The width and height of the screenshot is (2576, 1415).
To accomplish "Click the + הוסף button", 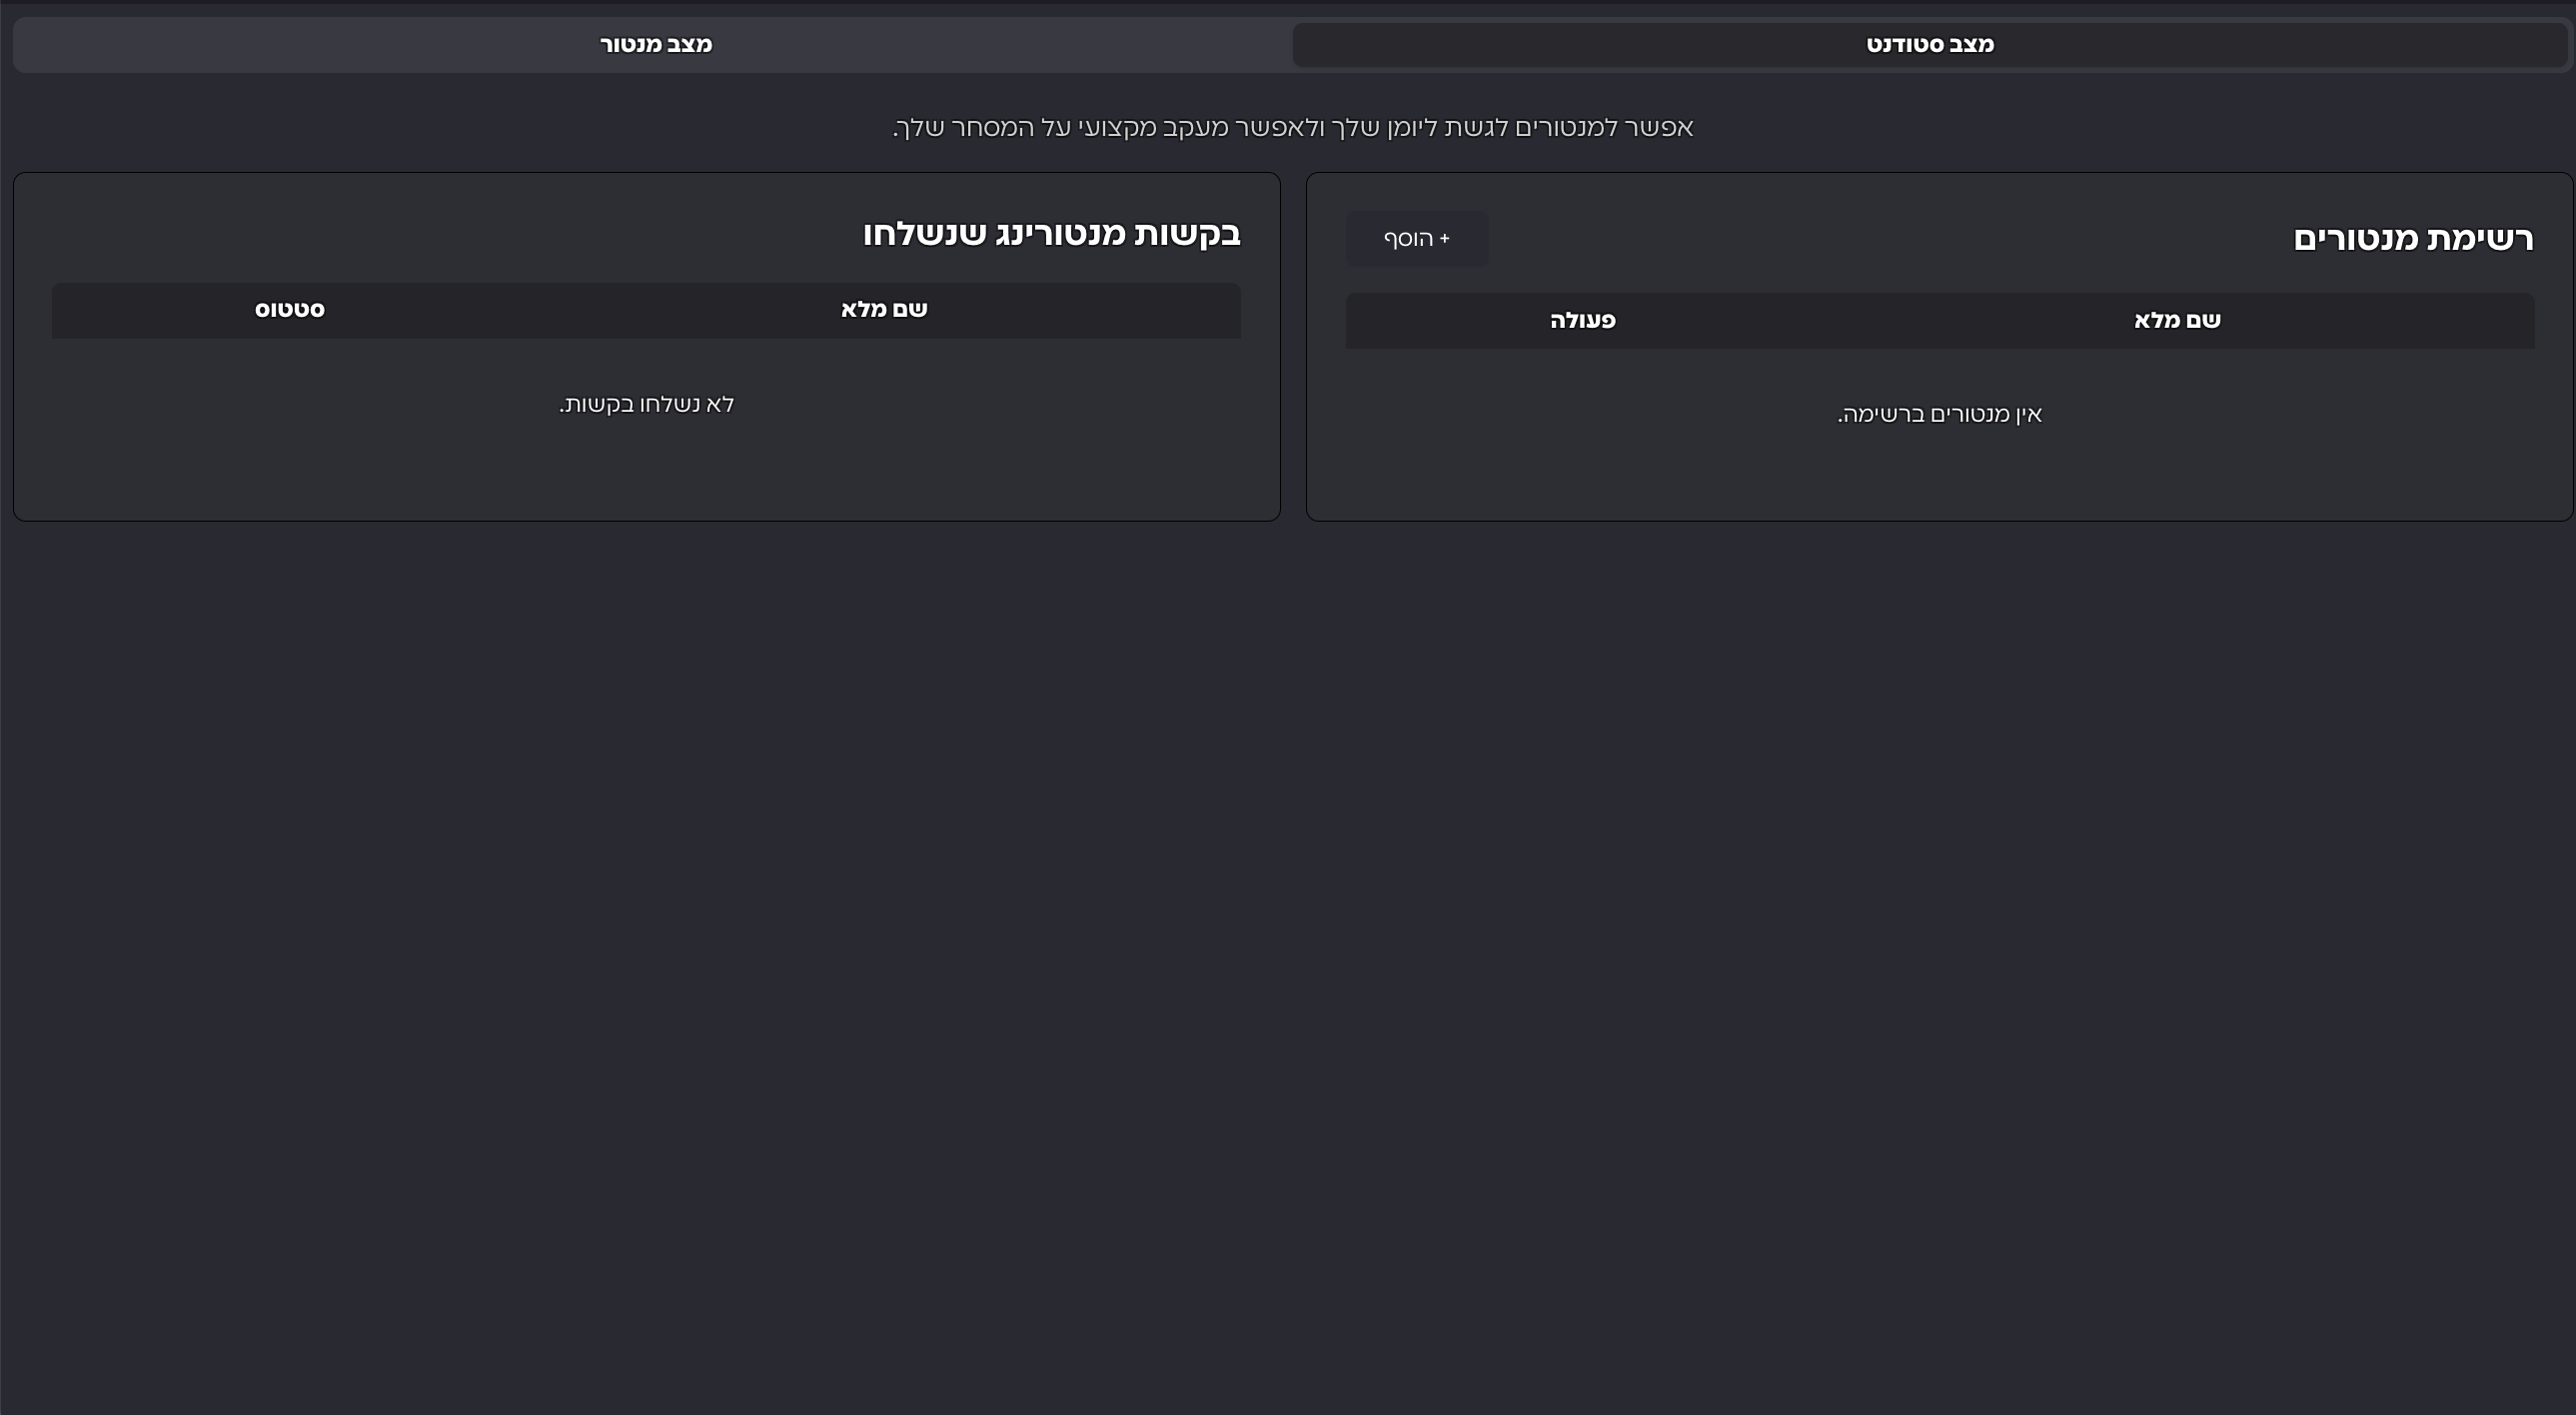I will click(x=1416, y=238).
